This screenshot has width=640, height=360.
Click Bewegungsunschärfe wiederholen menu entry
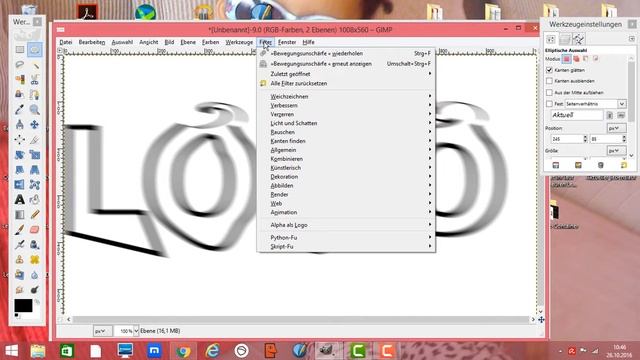click(346, 53)
